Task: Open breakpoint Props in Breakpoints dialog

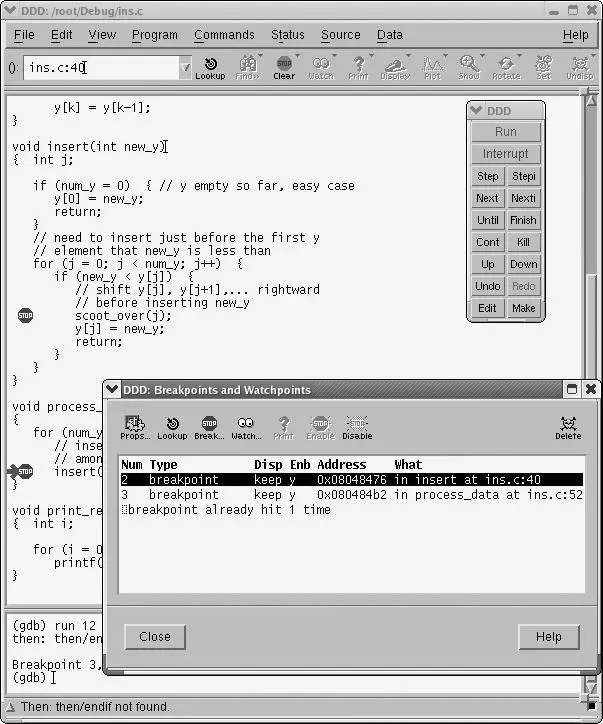Action: pyautogui.click(x=134, y=427)
